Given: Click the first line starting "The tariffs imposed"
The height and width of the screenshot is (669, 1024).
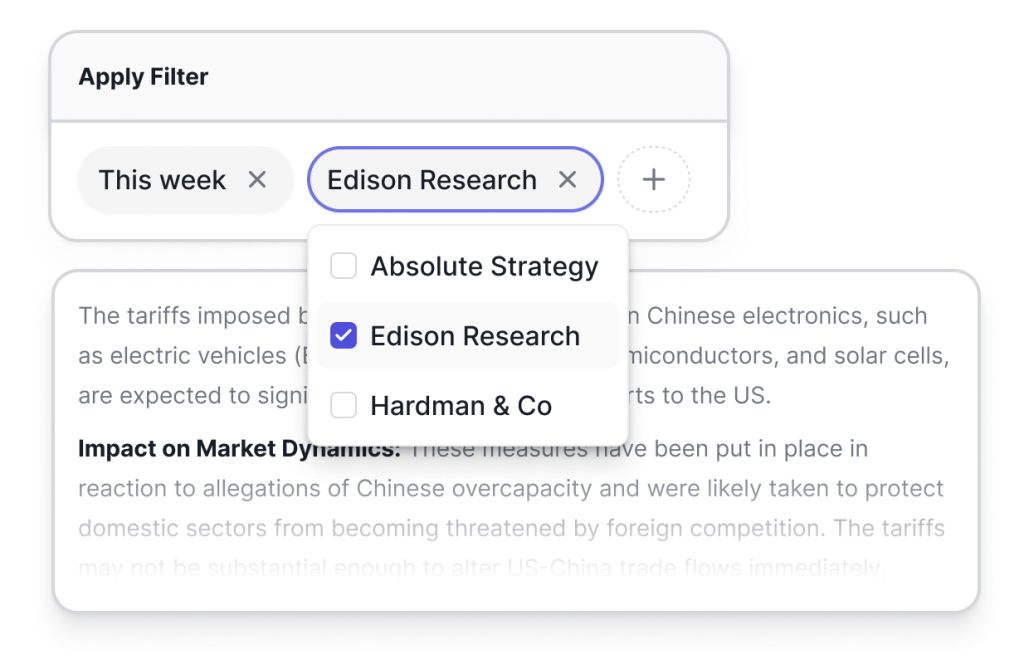Looking at the screenshot, I should (x=190, y=316).
